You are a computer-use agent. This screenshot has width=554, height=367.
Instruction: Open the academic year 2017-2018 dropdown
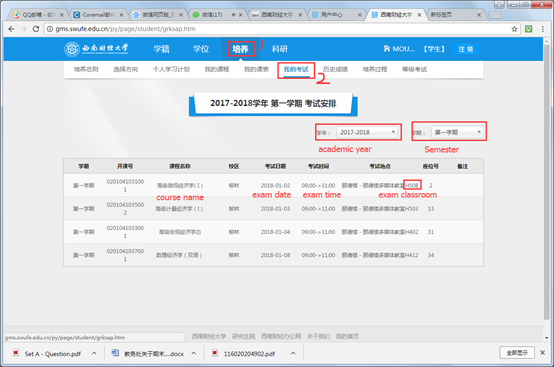click(x=367, y=132)
